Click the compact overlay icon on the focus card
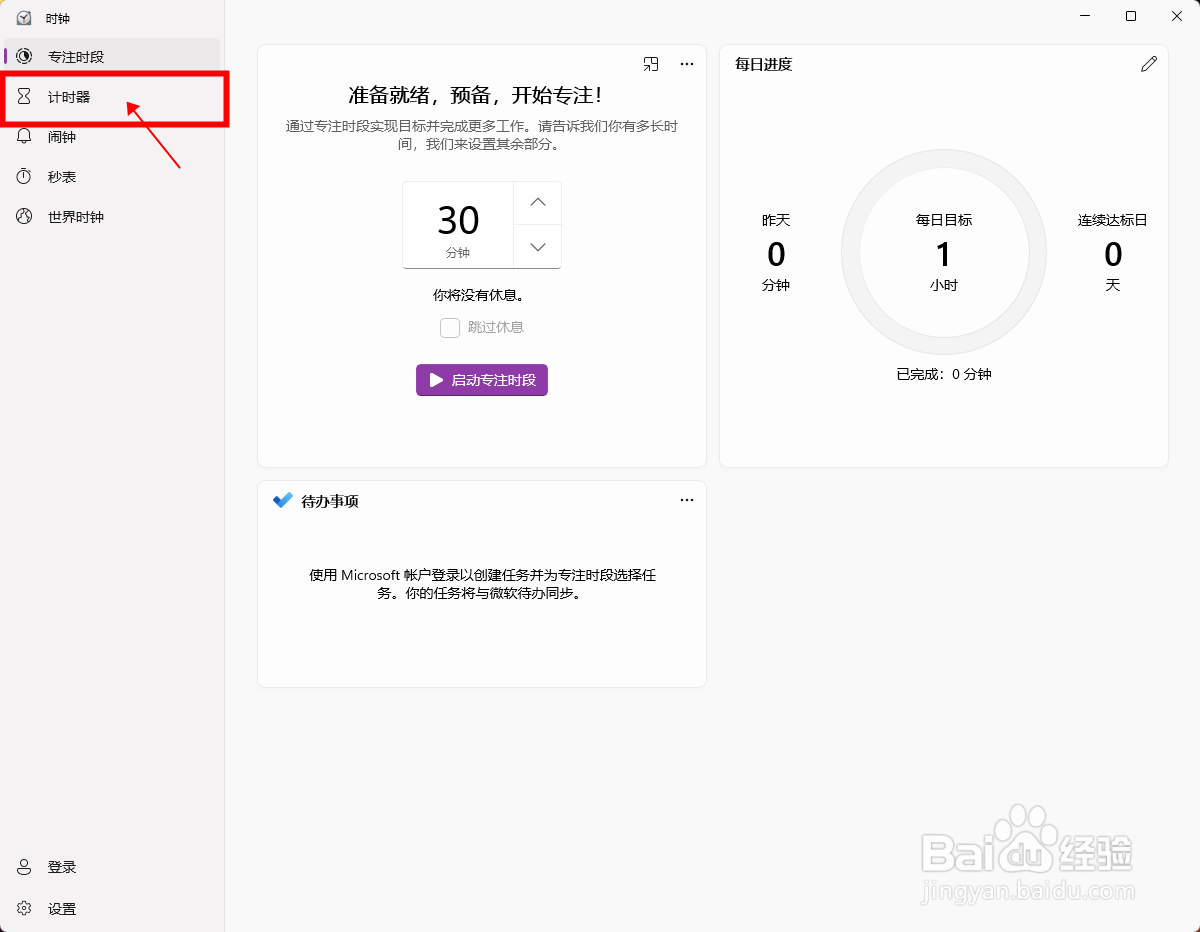 (x=651, y=64)
